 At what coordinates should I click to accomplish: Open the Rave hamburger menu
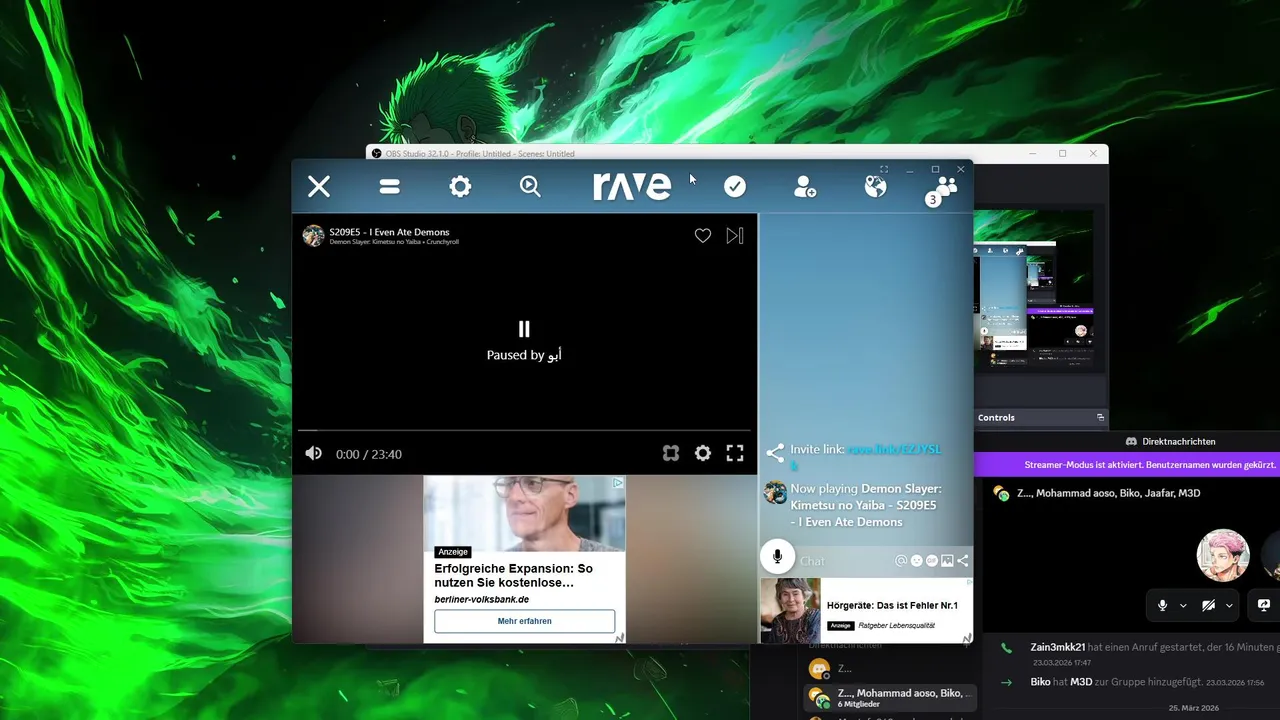(389, 186)
